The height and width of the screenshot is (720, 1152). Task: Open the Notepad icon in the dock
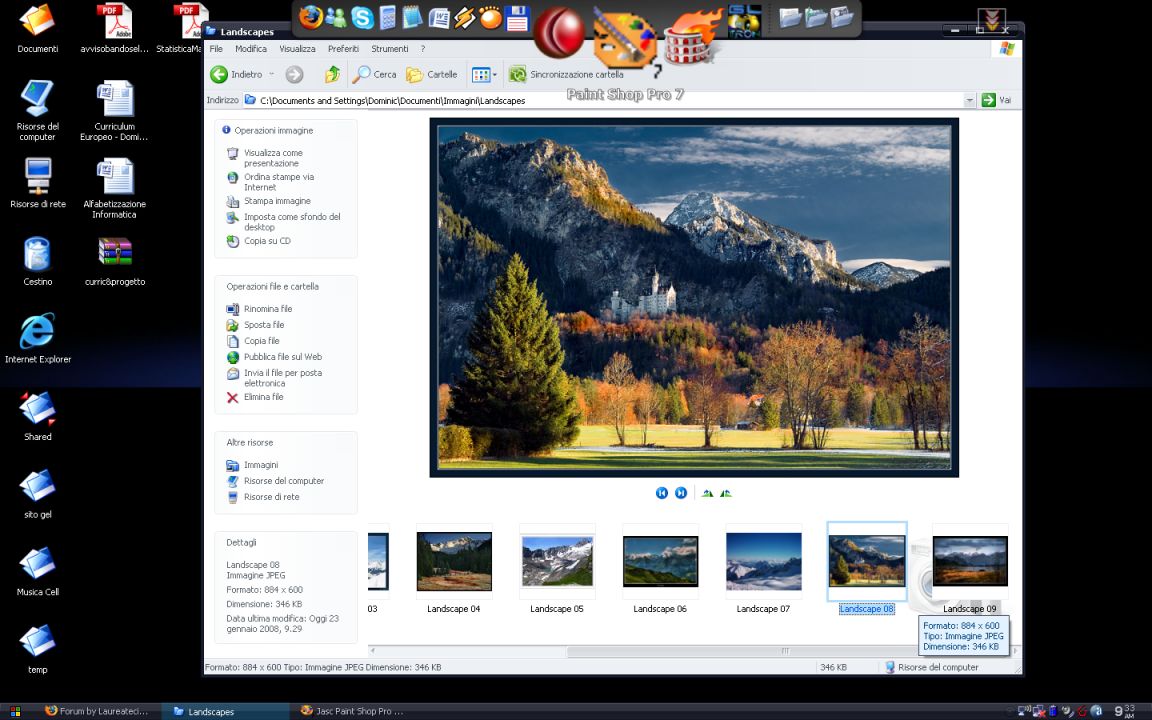[x=412, y=17]
